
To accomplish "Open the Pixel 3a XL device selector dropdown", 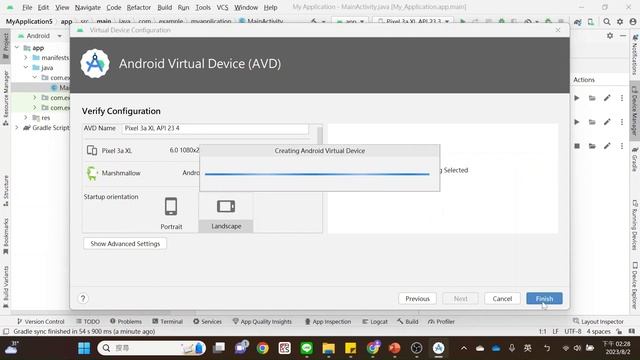I will pos(413,21).
